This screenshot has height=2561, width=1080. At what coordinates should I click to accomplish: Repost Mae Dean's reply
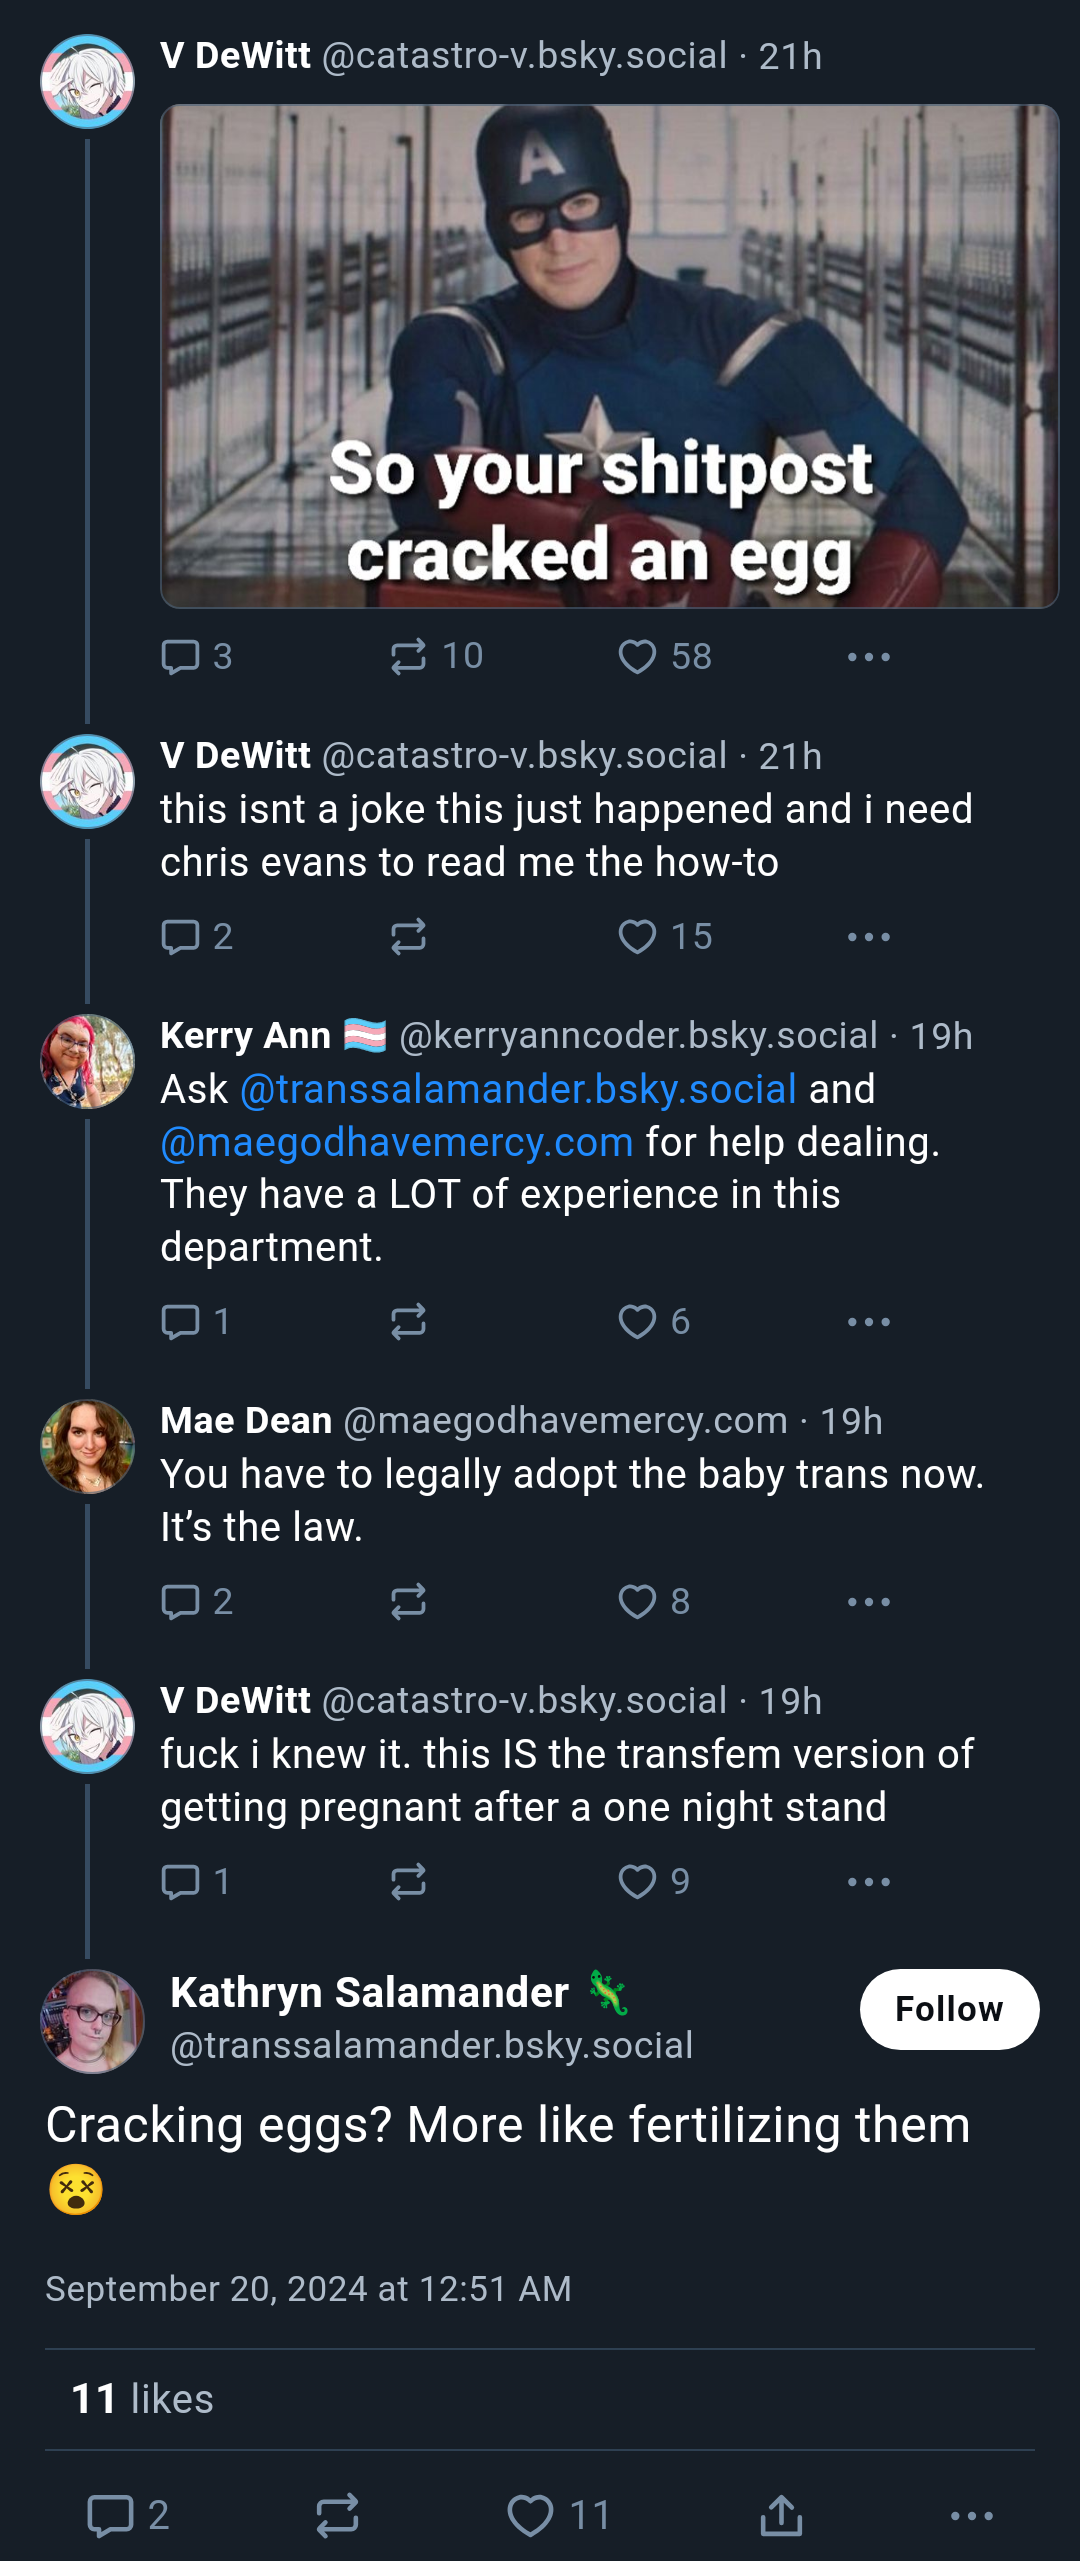[408, 1602]
